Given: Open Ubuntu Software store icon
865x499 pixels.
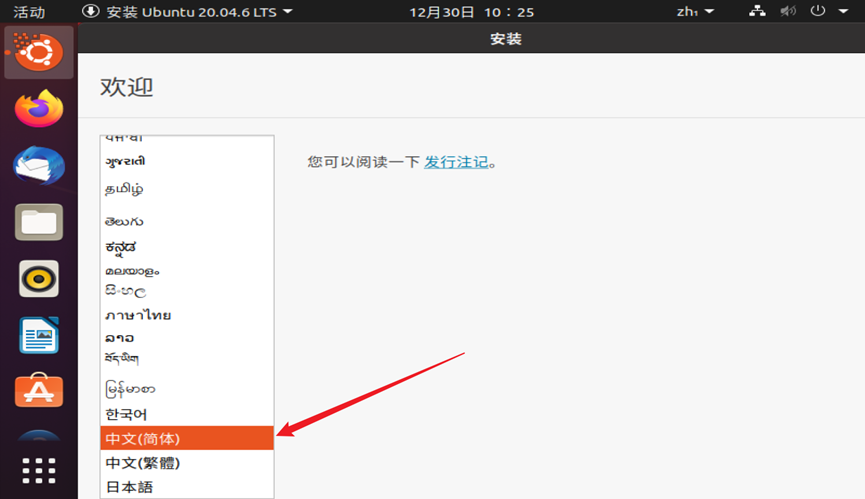Looking at the screenshot, I should 39,390.
